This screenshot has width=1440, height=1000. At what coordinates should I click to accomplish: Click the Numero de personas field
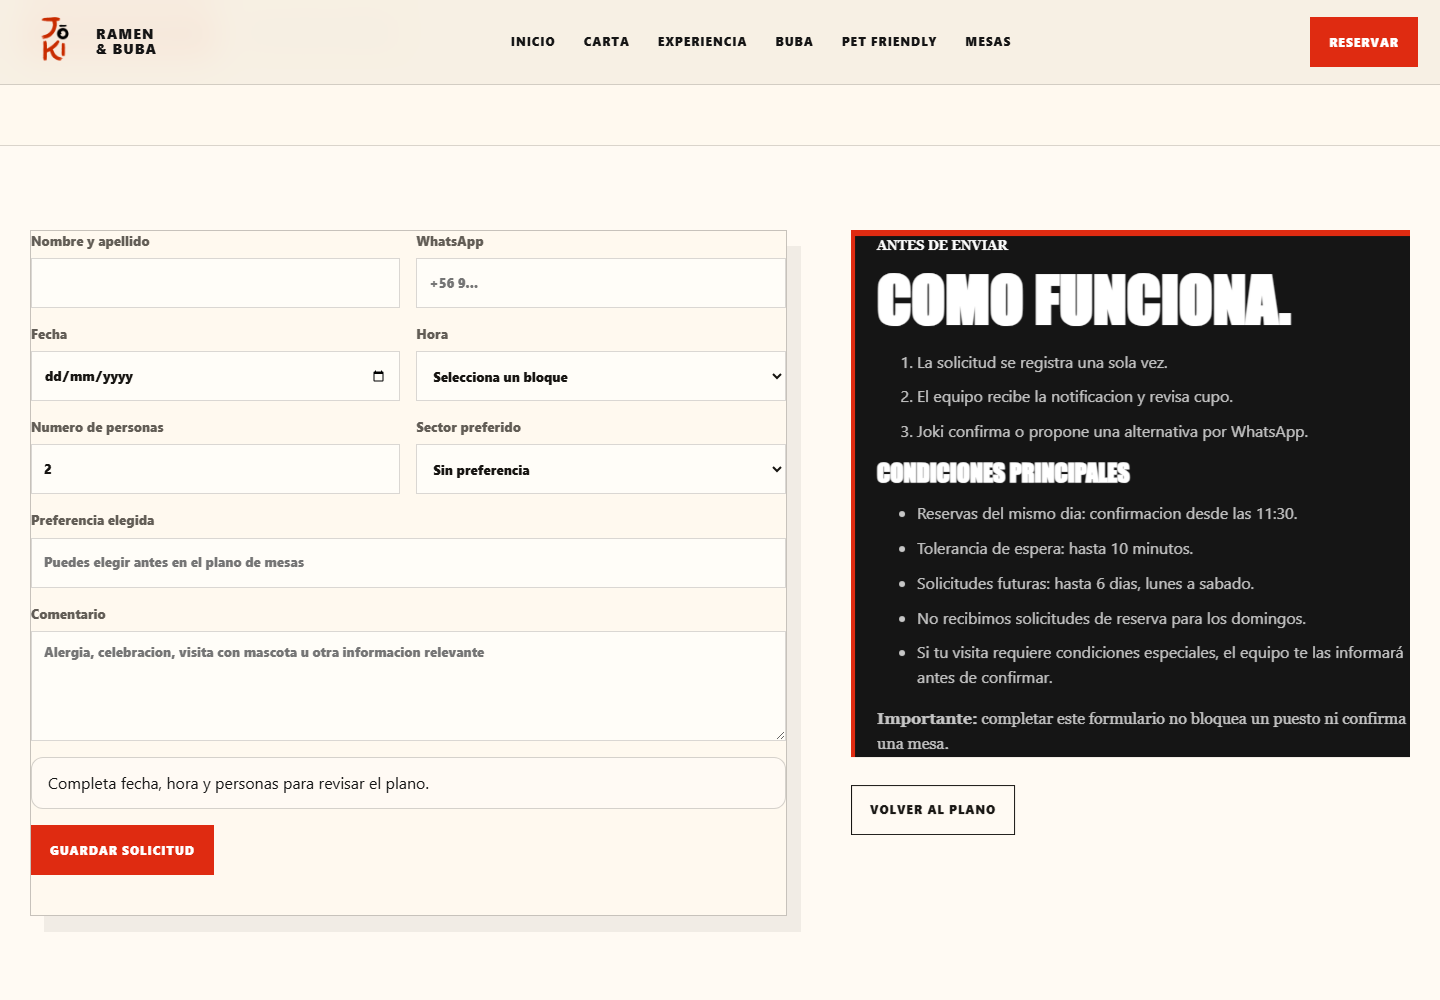(x=215, y=469)
